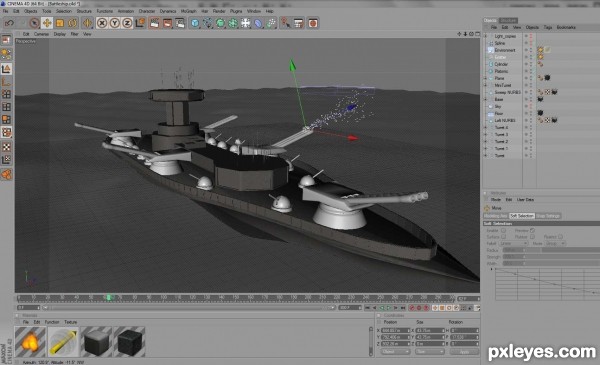The width and height of the screenshot is (600, 365).
Task: Open the viewport Cameras menu
Action: point(41,34)
